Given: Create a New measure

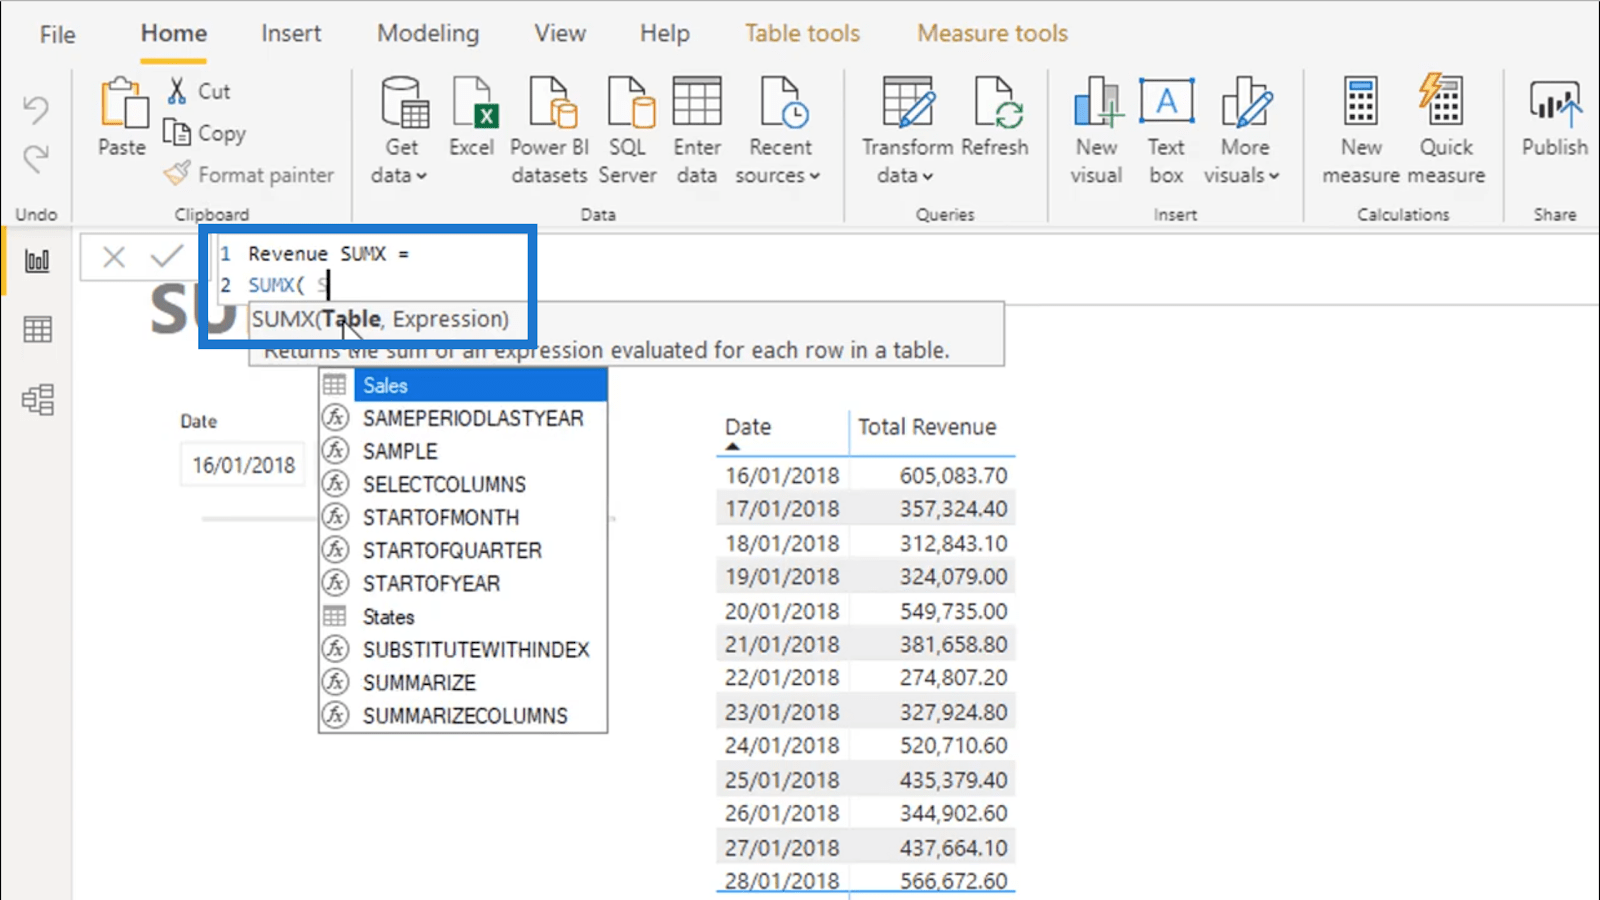Looking at the screenshot, I should click(x=1361, y=130).
